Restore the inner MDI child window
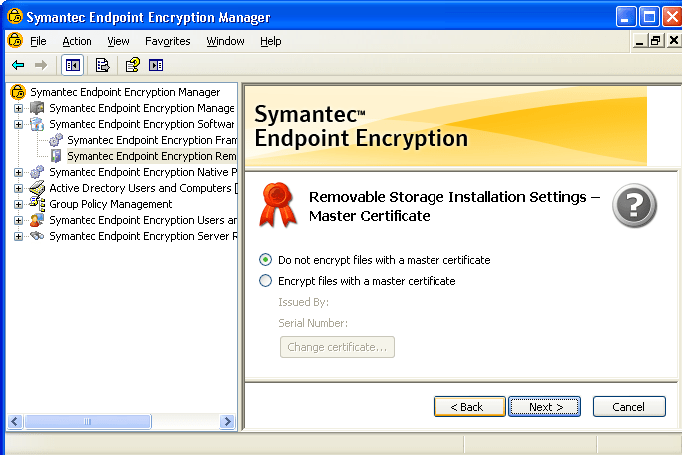This screenshot has height=455, width=682. [x=655, y=41]
